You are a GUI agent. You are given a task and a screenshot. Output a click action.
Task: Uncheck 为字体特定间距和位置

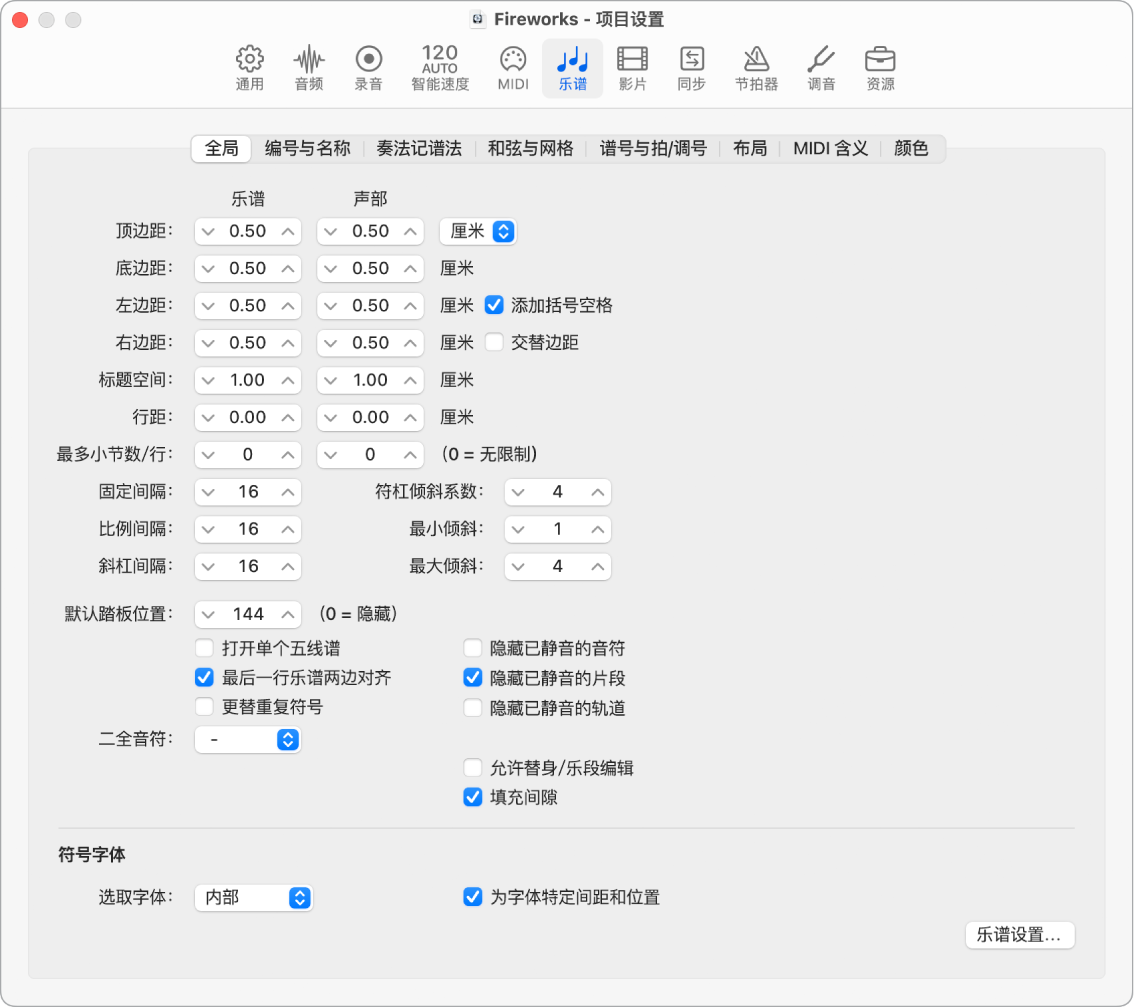pos(472,897)
